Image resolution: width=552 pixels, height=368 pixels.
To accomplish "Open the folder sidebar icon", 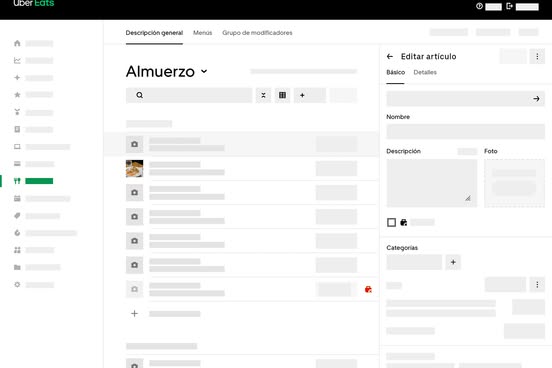I will point(17,267).
